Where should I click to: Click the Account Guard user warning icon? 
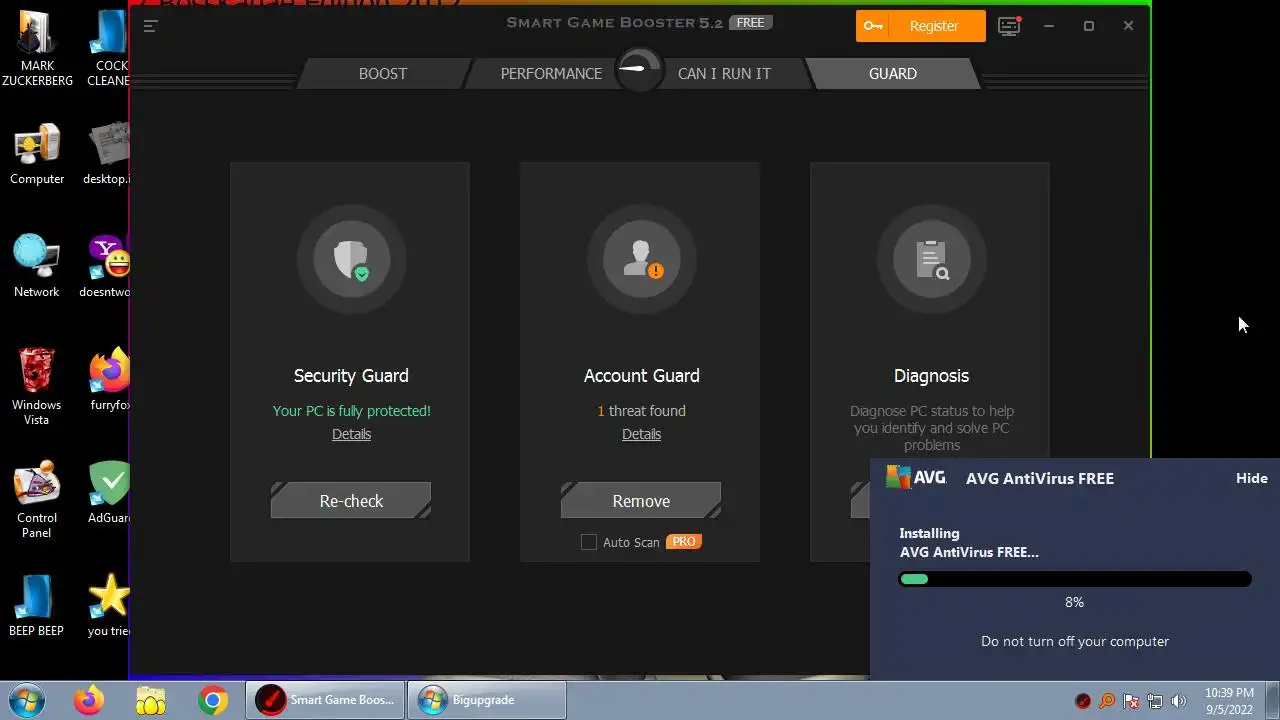pyautogui.click(x=641, y=260)
